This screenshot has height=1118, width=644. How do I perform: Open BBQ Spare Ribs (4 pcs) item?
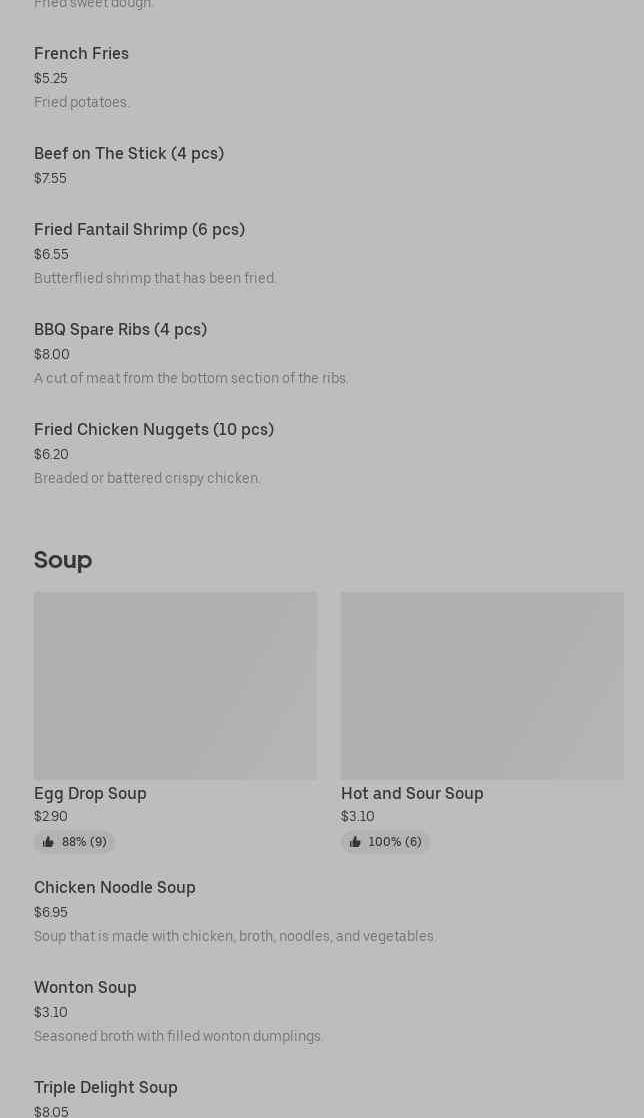click(120, 330)
